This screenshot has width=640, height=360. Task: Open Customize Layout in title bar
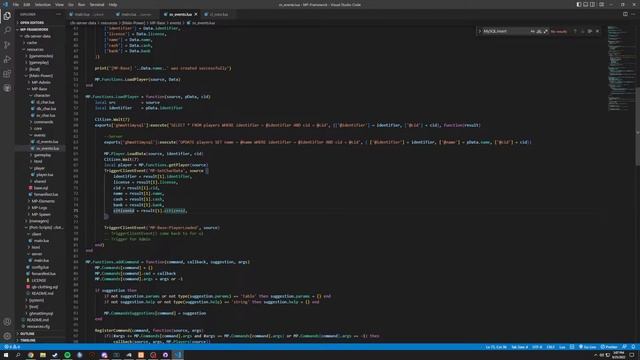coord(601,4)
